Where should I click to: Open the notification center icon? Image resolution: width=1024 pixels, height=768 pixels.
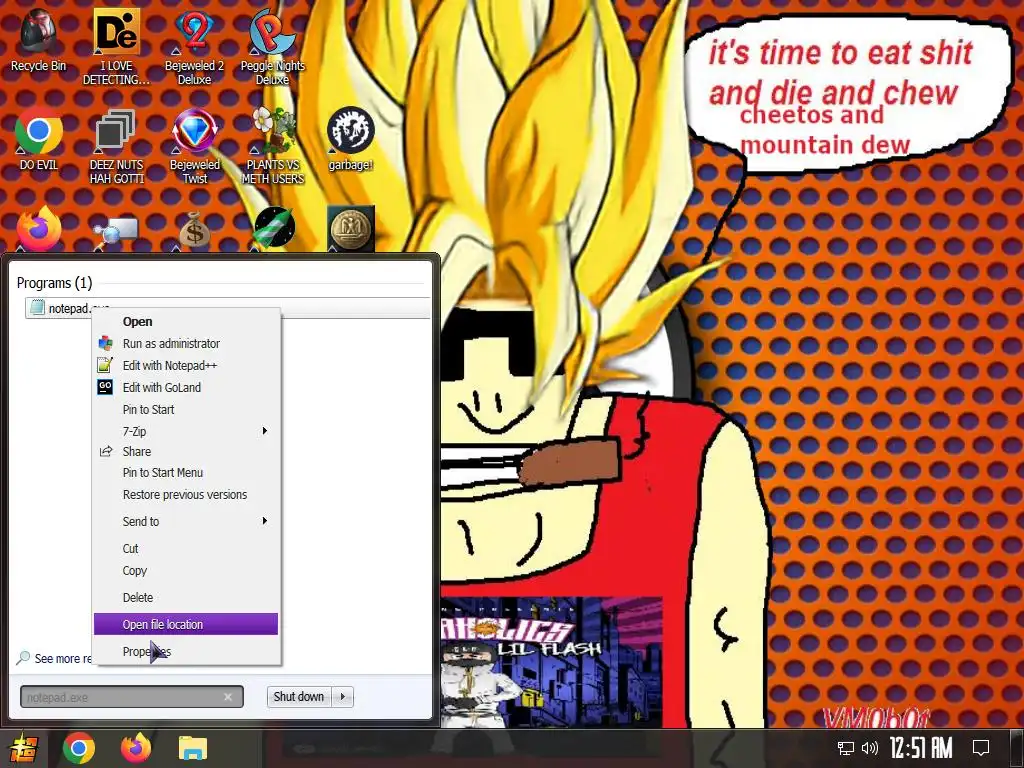(981, 748)
